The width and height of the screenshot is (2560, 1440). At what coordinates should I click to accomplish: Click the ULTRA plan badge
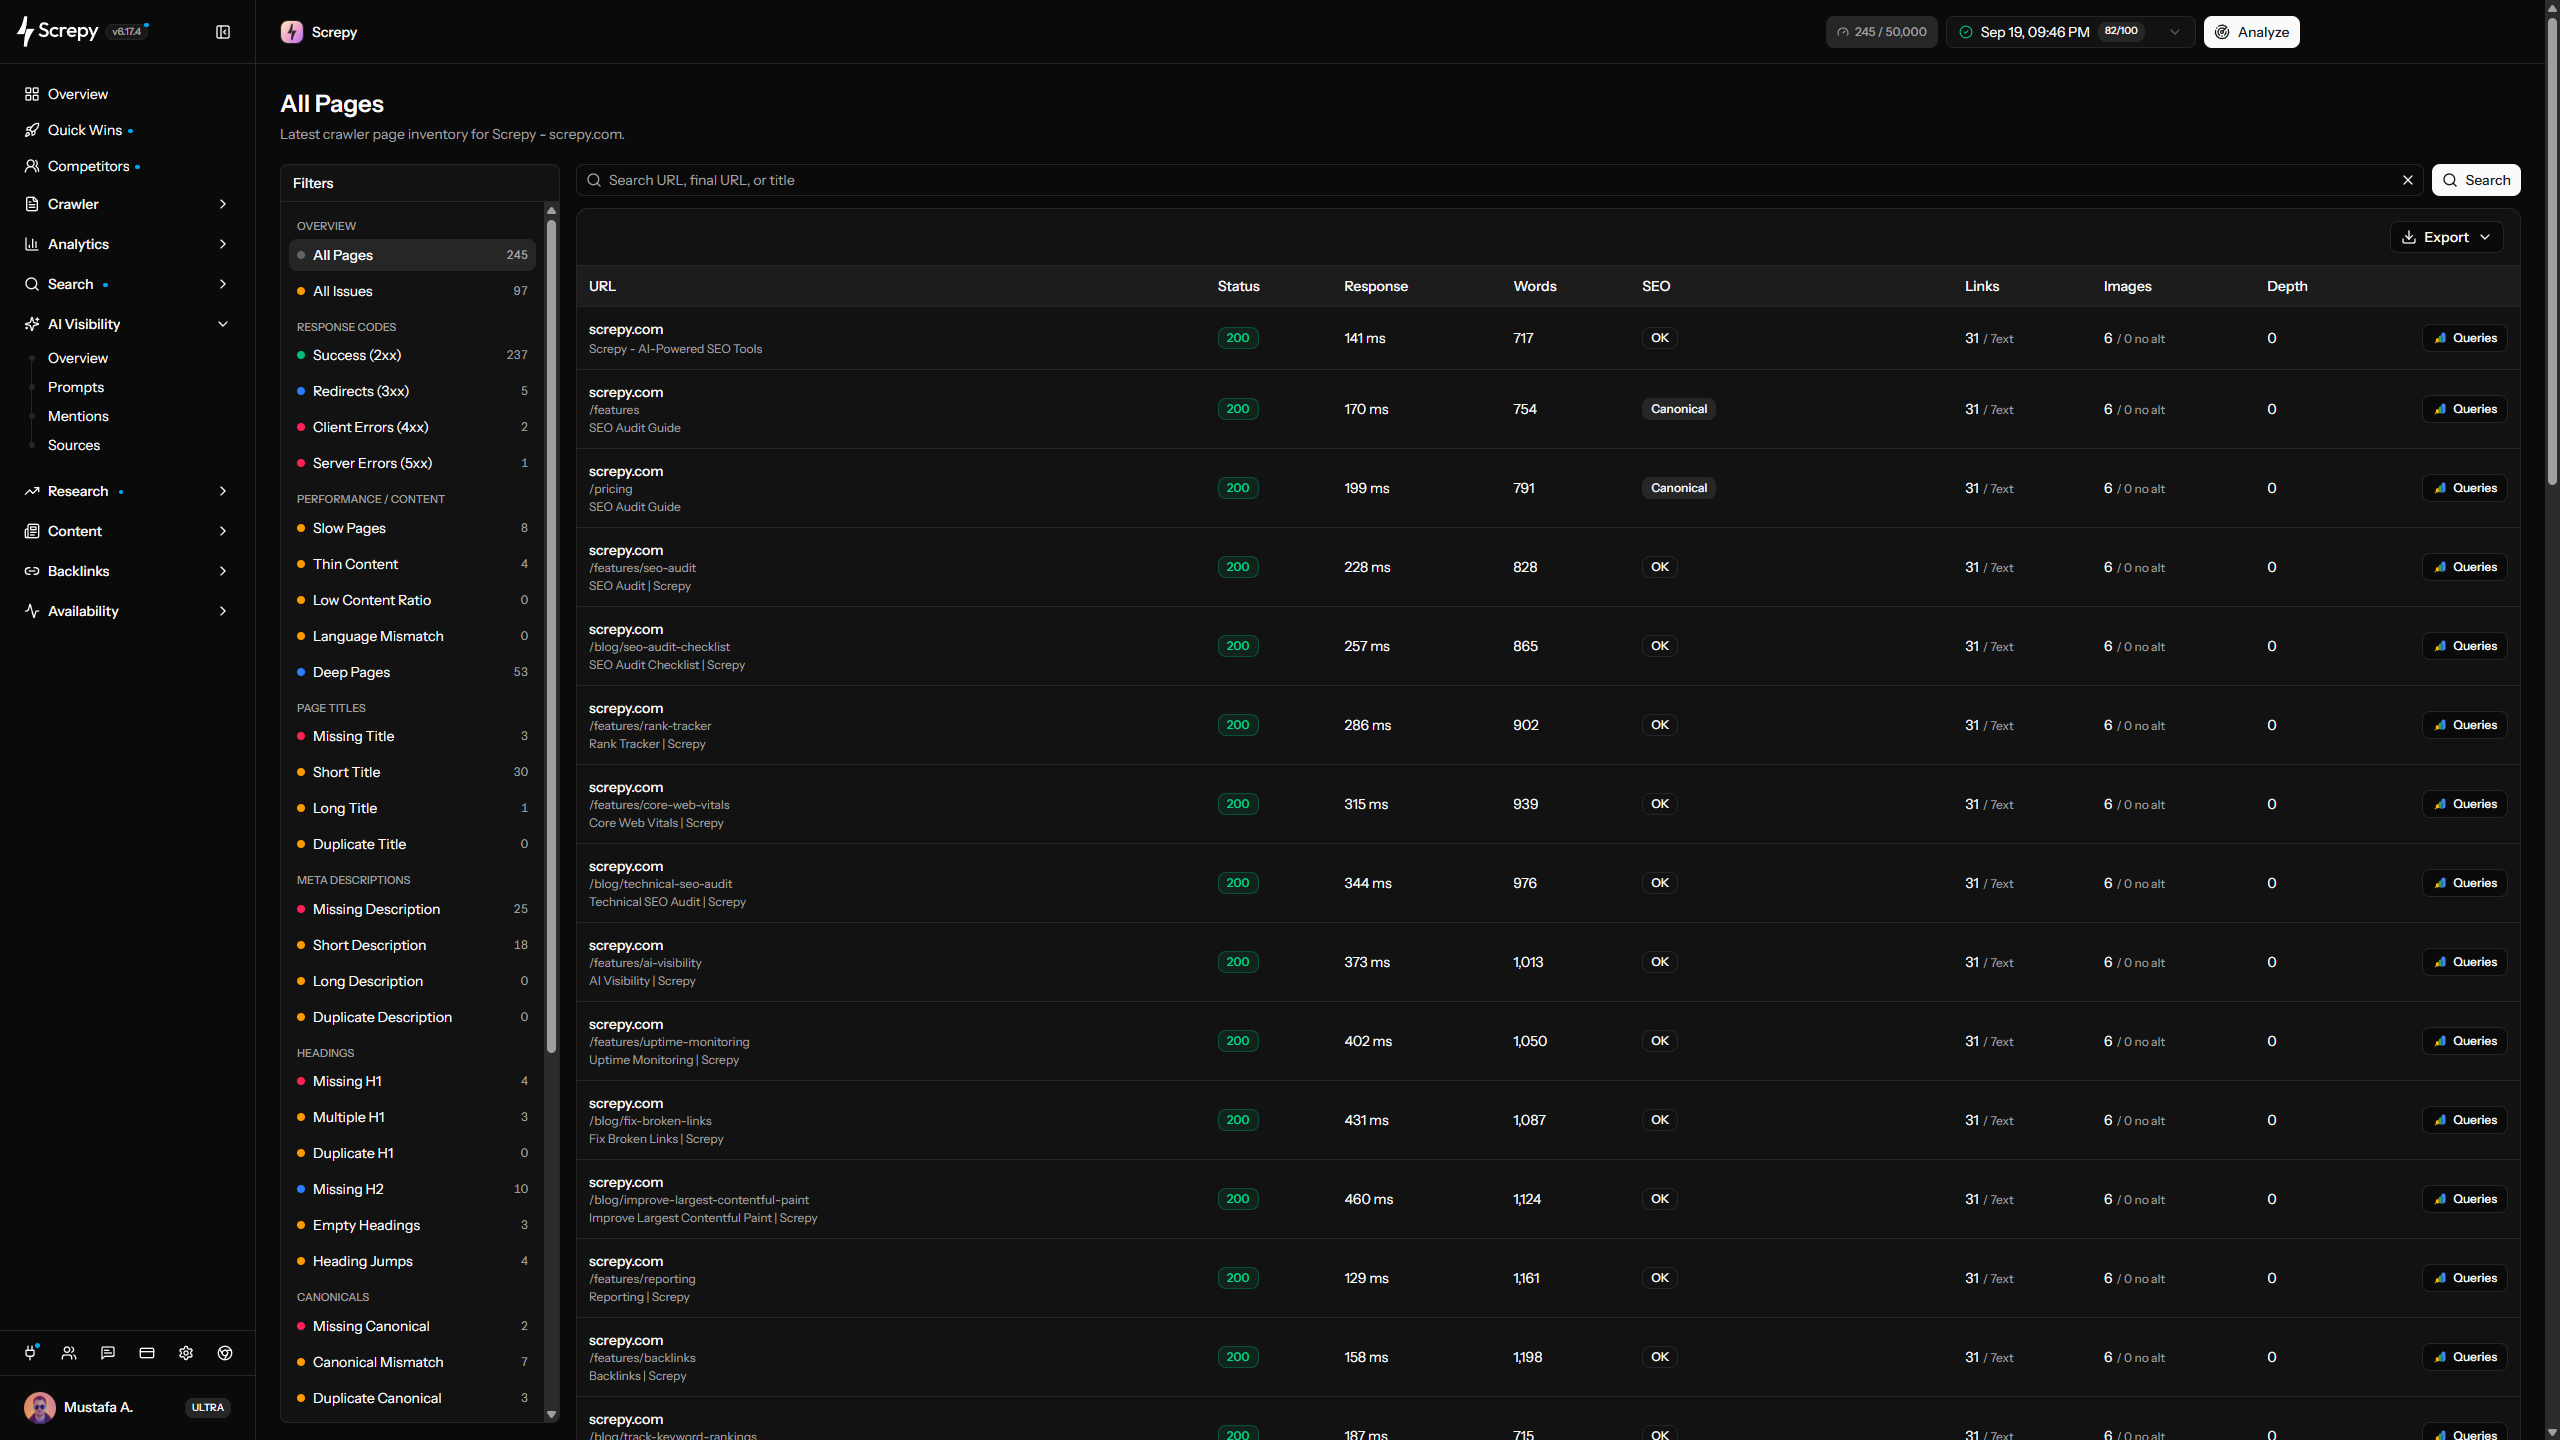(x=208, y=1407)
